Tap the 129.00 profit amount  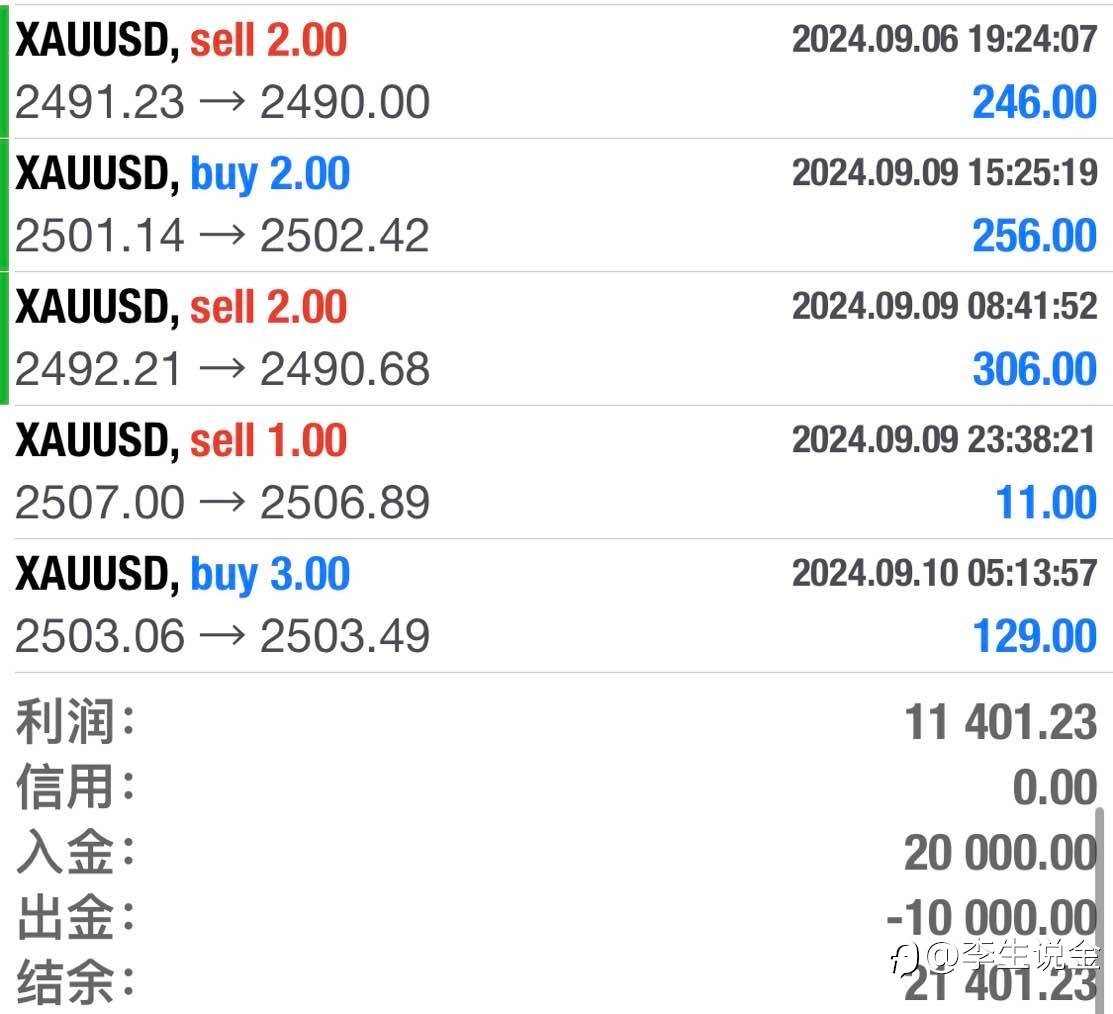[x=1034, y=636]
